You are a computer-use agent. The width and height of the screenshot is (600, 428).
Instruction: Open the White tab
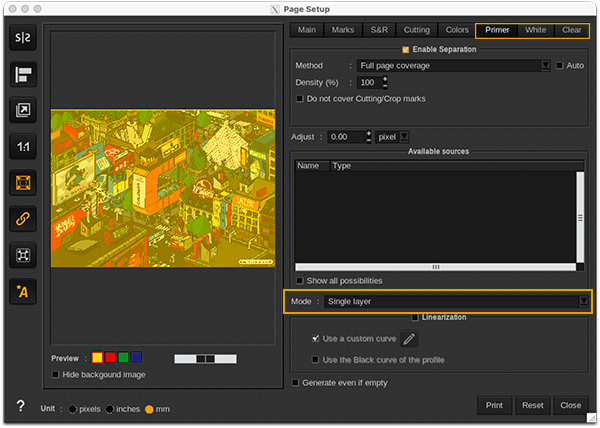click(536, 30)
